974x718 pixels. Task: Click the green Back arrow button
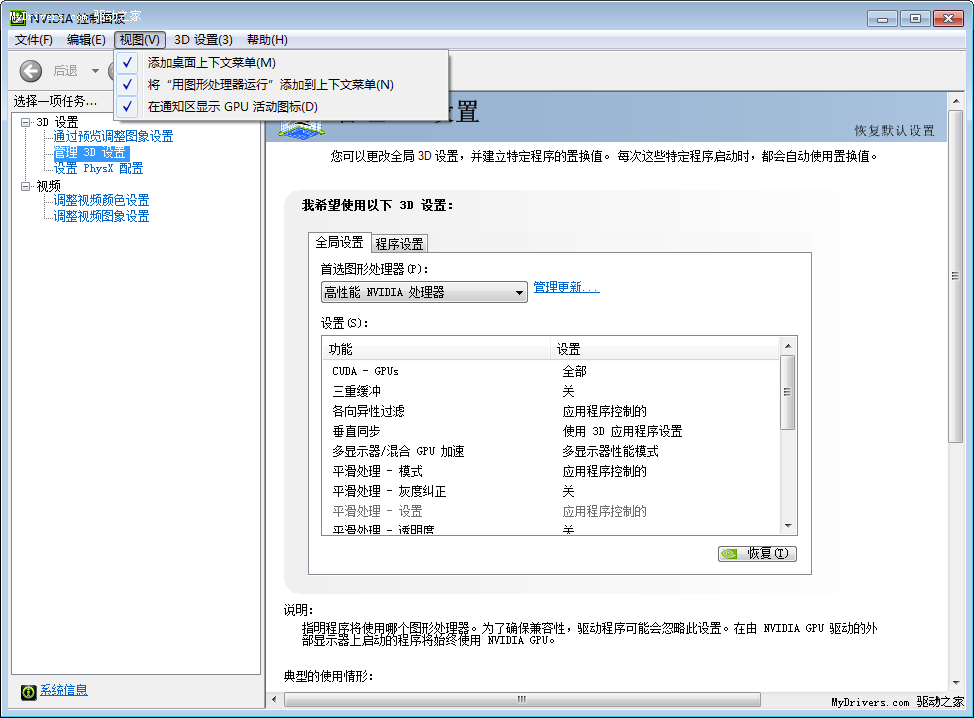click(30, 71)
